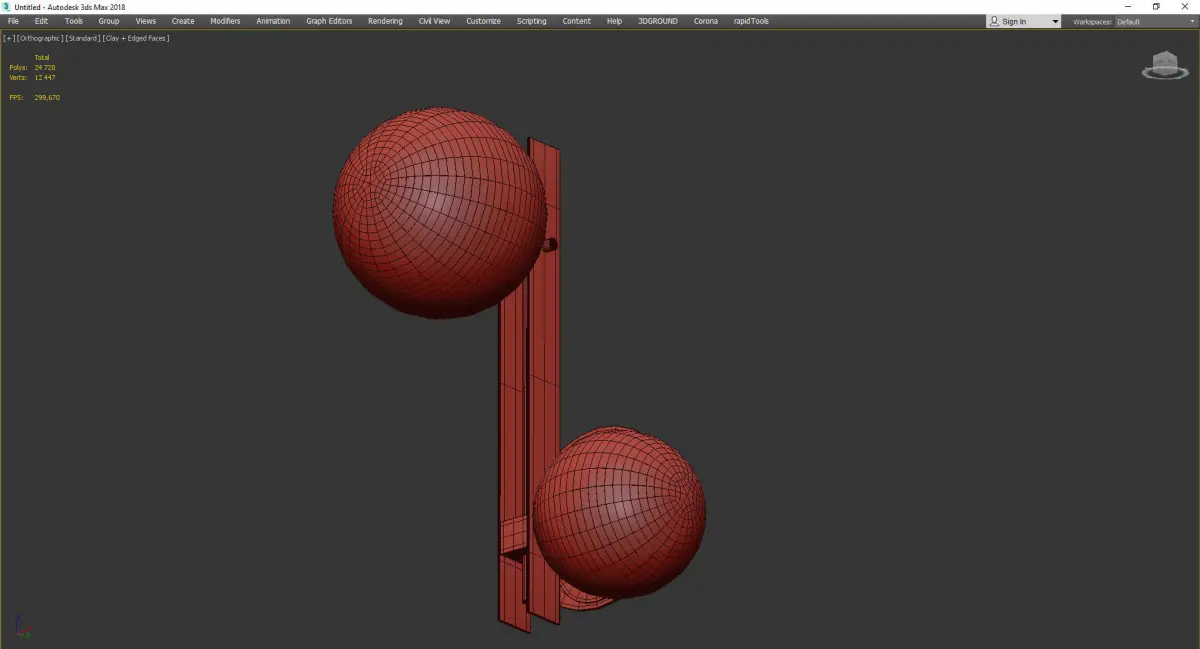Open the Create menu

tap(183, 21)
